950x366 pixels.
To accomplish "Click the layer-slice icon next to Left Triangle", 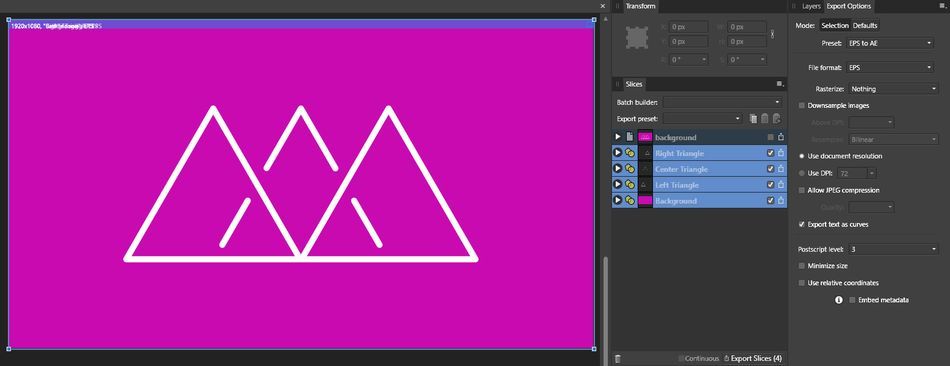I will pos(630,185).
